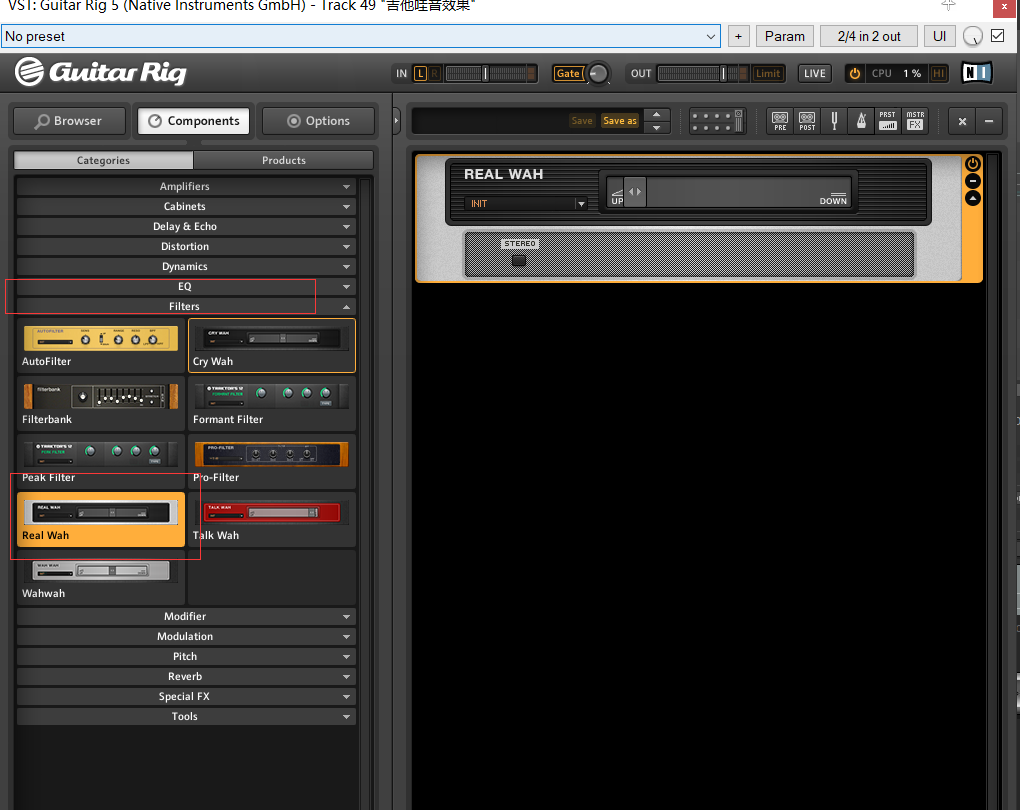Expand the Tools category
Viewport: 1020px width, 810px height.
coord(185,716)
